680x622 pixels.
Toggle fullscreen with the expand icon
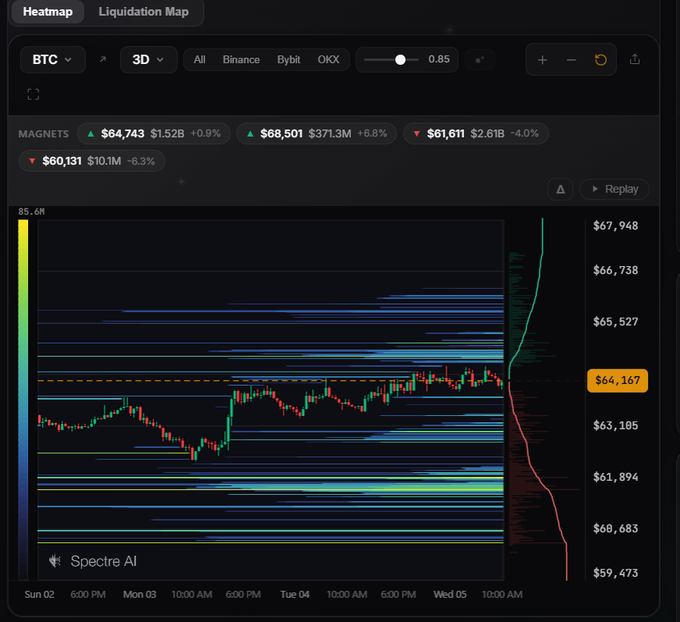click(33, 94)
